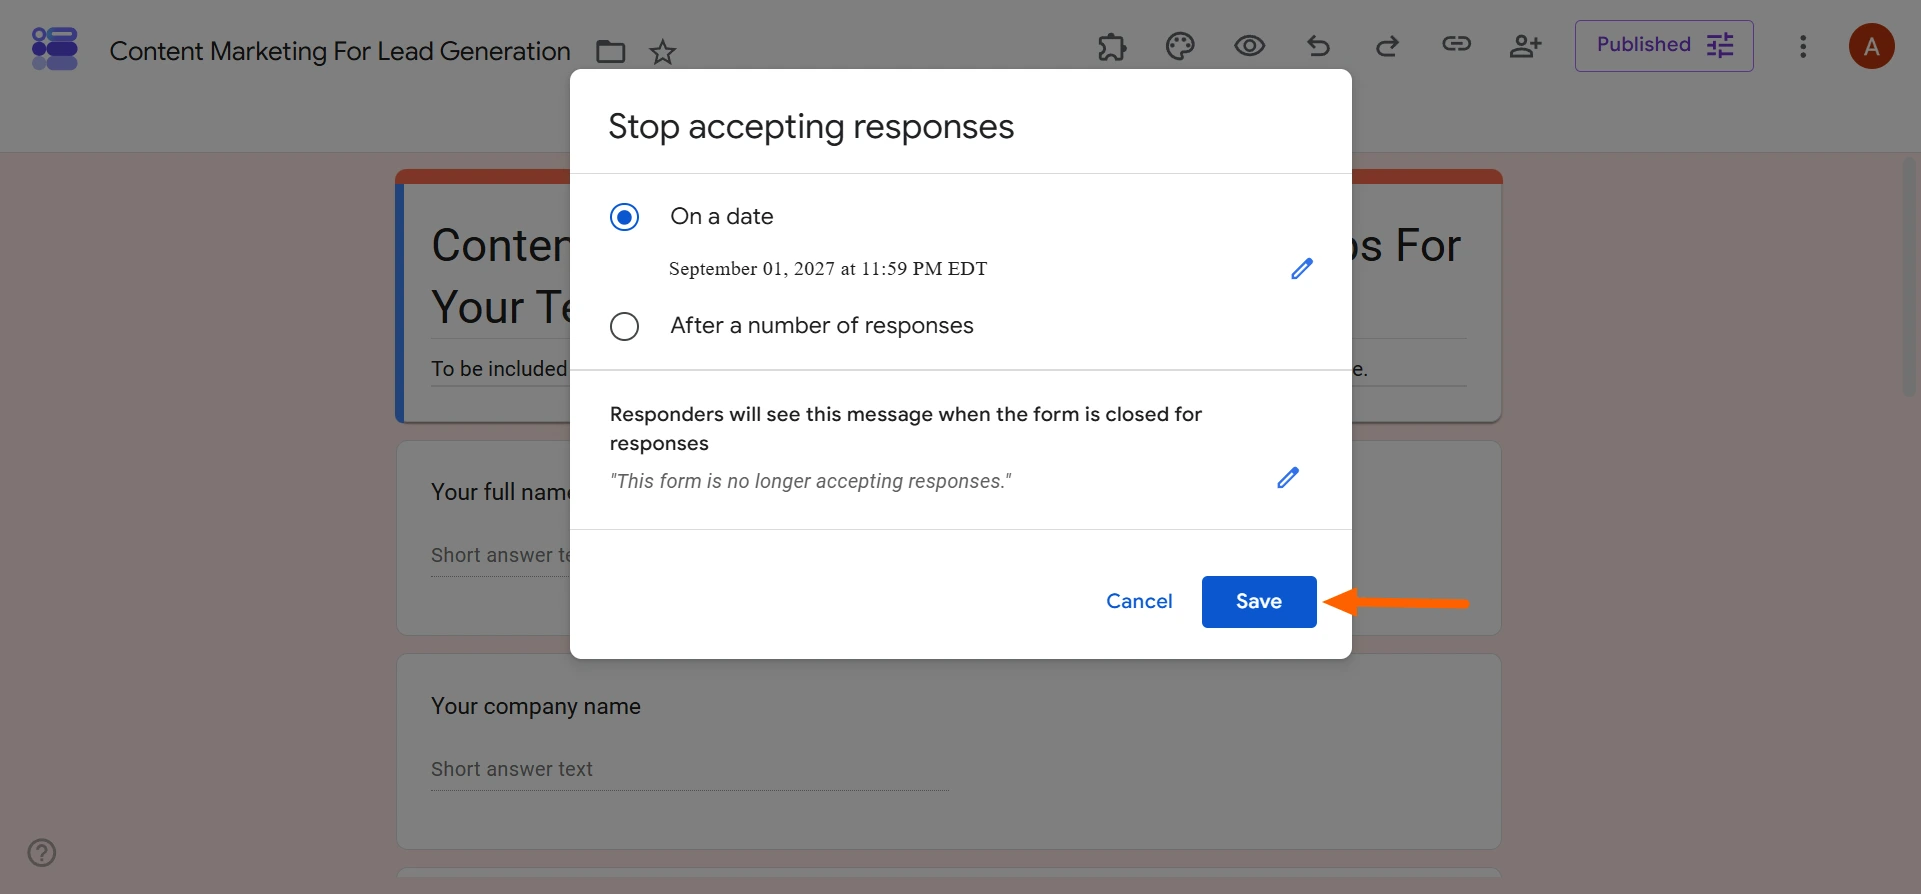Screen dimensions: 1921x894
Task: Open the add-ons puzzle icon
Action: pos(1112,46)
